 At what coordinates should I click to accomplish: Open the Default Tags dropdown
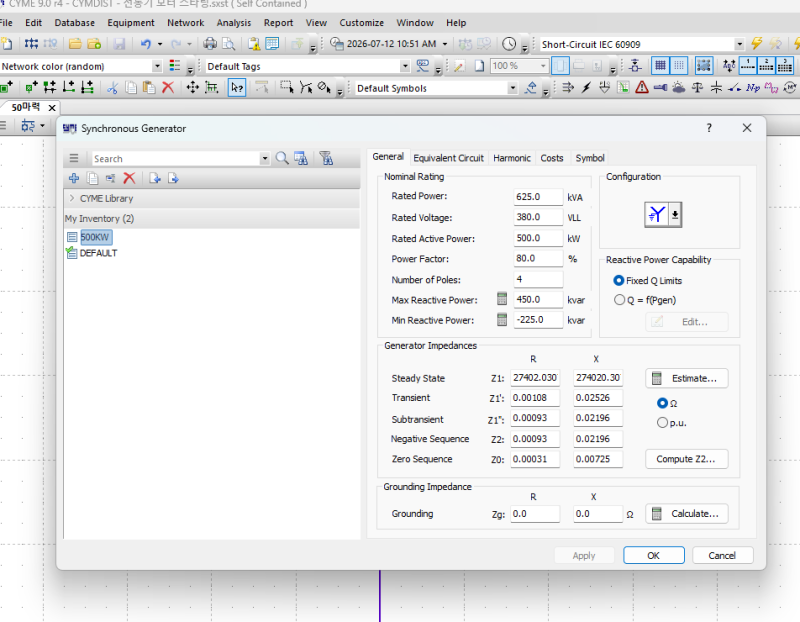(405, 66)
